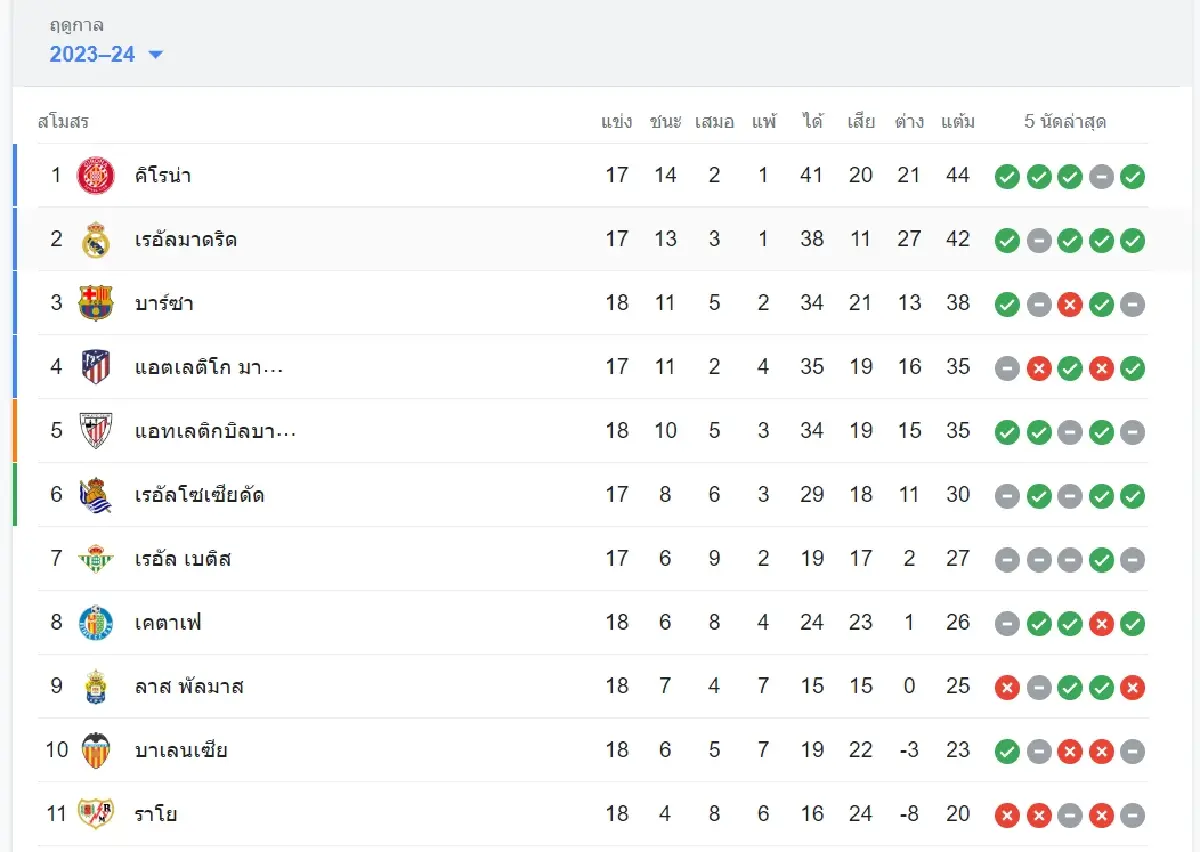
Task: Click the Barcelona club crest
Action: (96, 303)
